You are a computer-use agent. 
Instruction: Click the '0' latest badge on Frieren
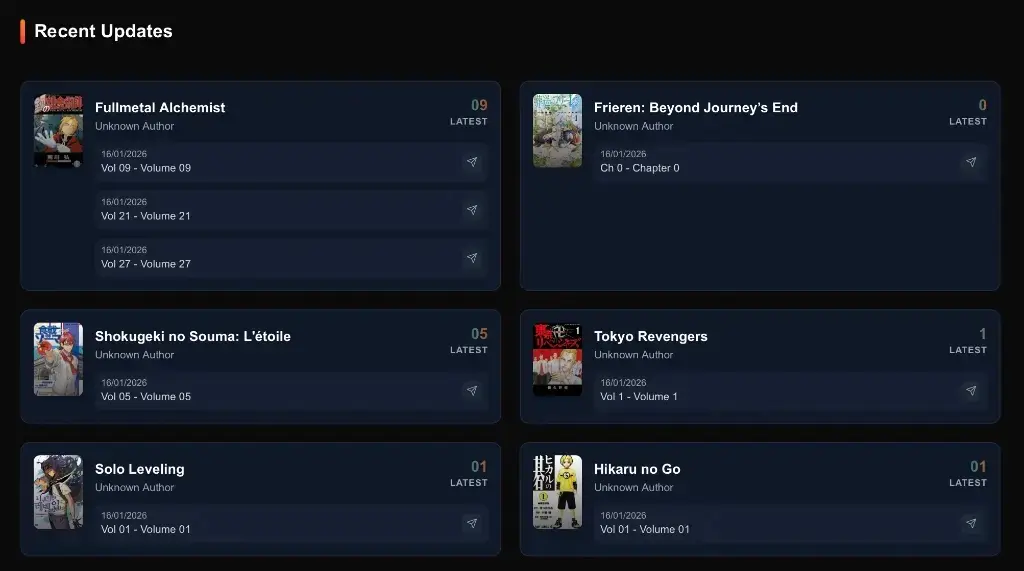[982, 105]
